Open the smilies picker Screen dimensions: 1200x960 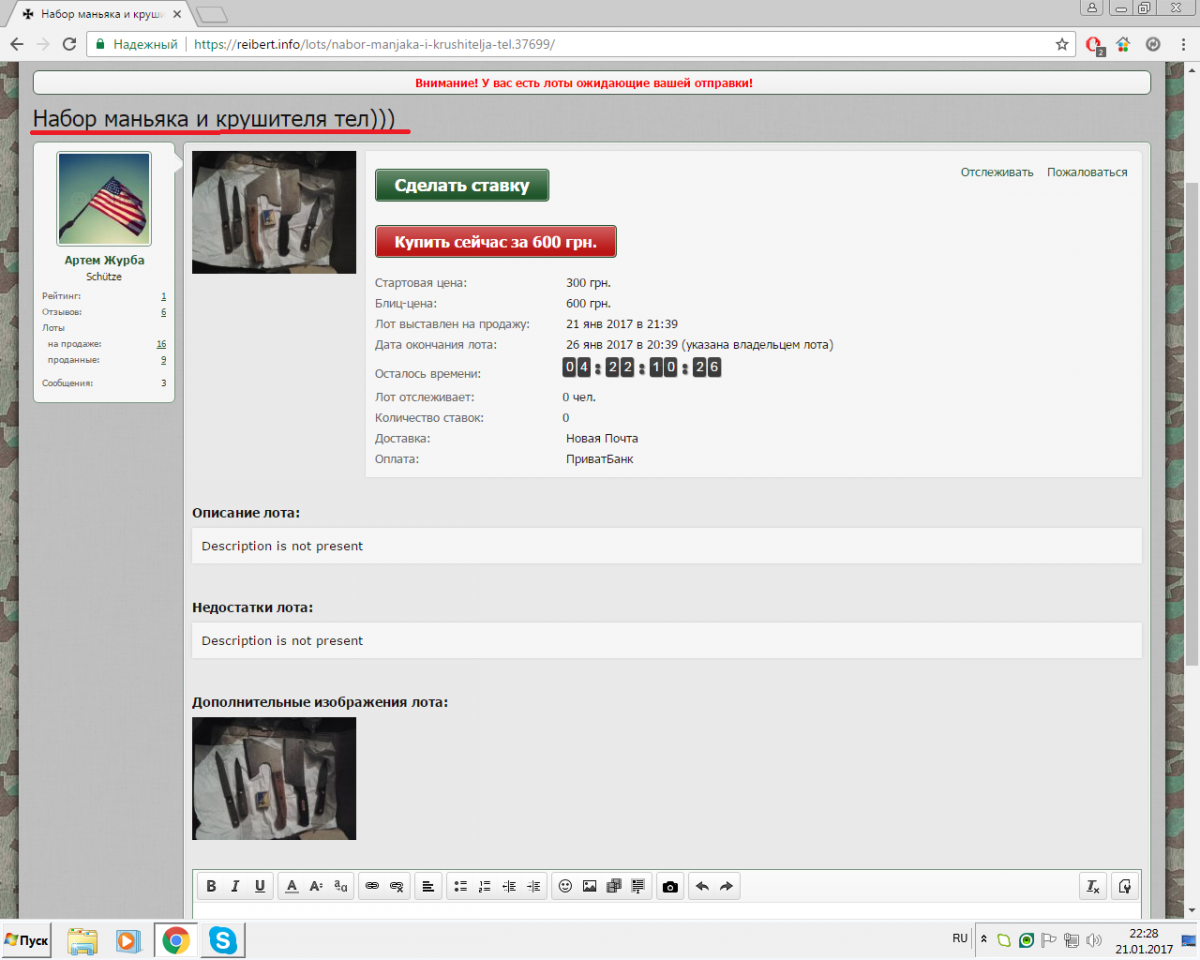click(x=565, y=886)
